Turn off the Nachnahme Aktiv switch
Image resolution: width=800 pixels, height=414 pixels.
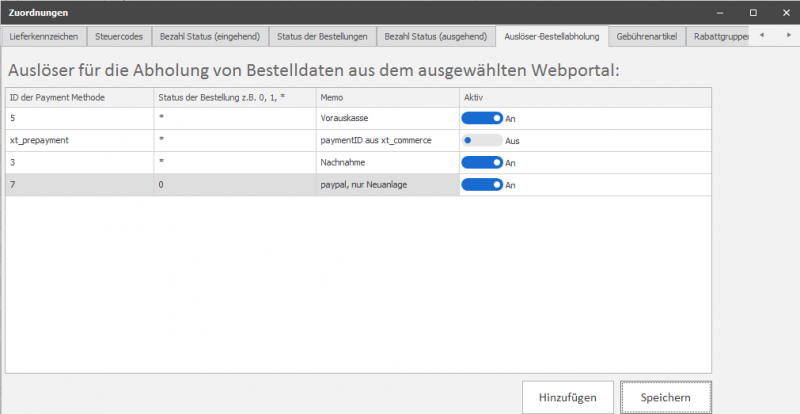(x=481, y=163)
